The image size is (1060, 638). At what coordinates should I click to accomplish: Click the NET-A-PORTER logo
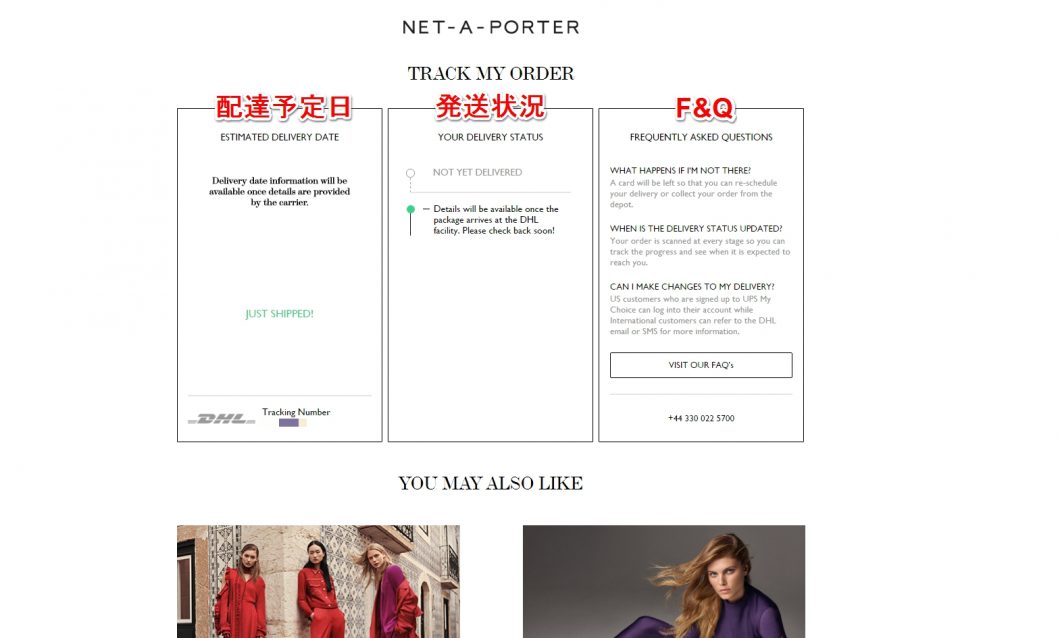coord(491,28)
